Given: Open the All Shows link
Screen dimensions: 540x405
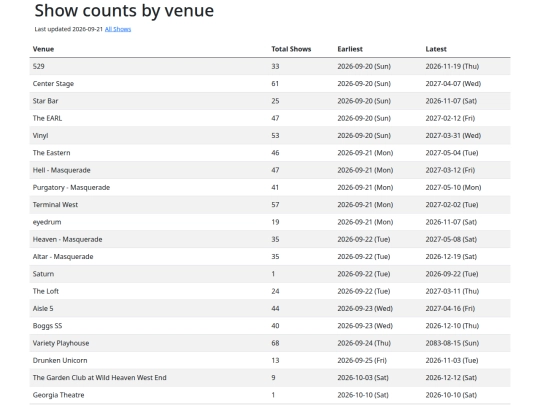Looking at the screenshot, I should coord(118,29).
